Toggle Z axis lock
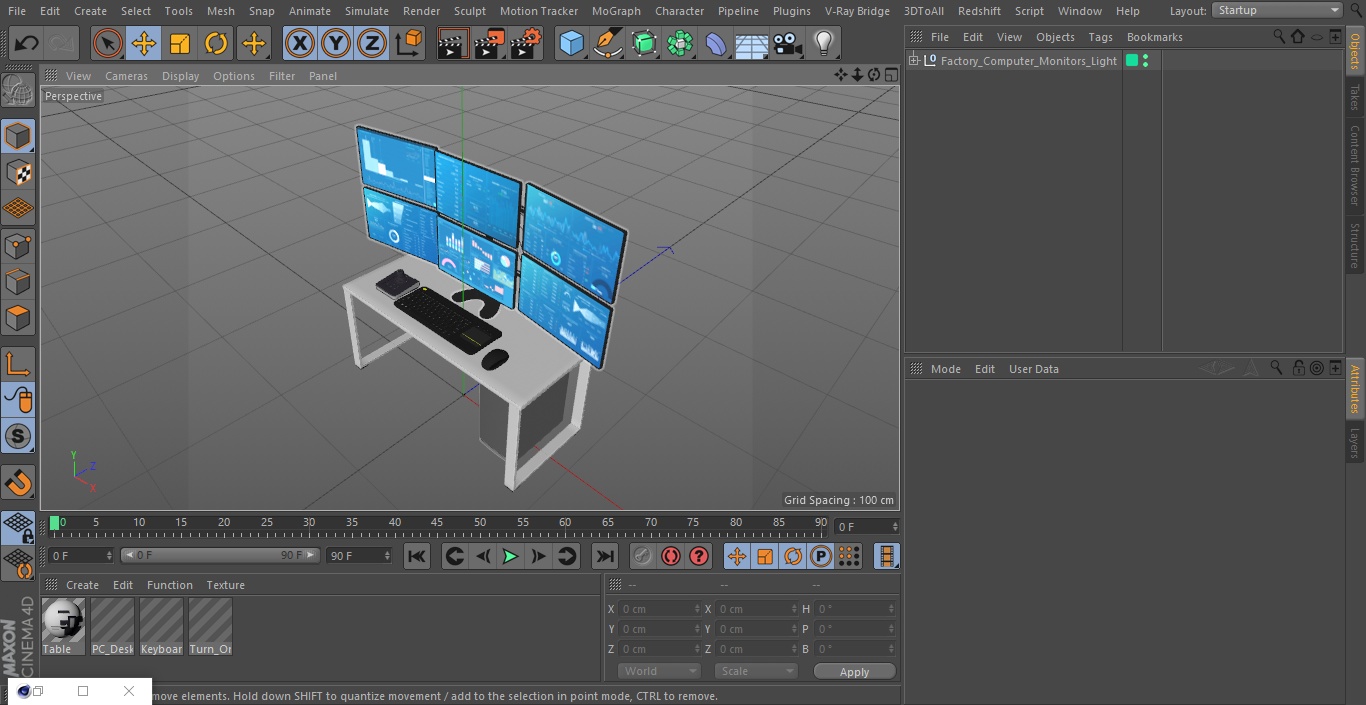This screenshot has height=705, width=1366. coord(372,43)
